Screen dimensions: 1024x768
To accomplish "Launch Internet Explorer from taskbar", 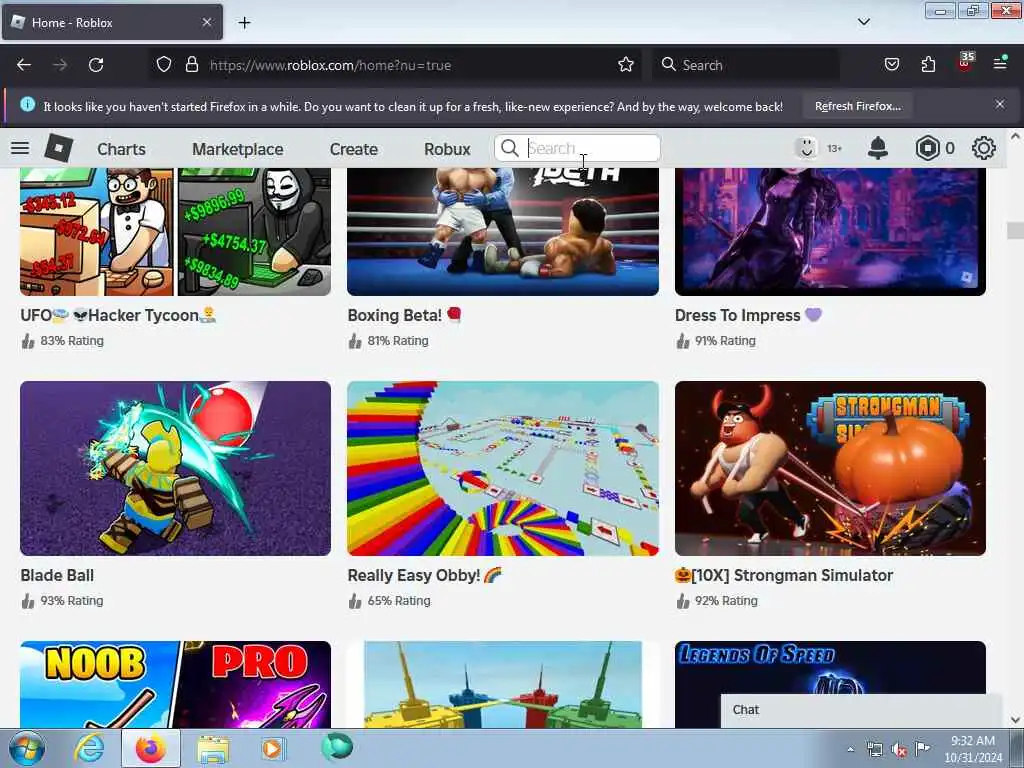I will point(89,748).
